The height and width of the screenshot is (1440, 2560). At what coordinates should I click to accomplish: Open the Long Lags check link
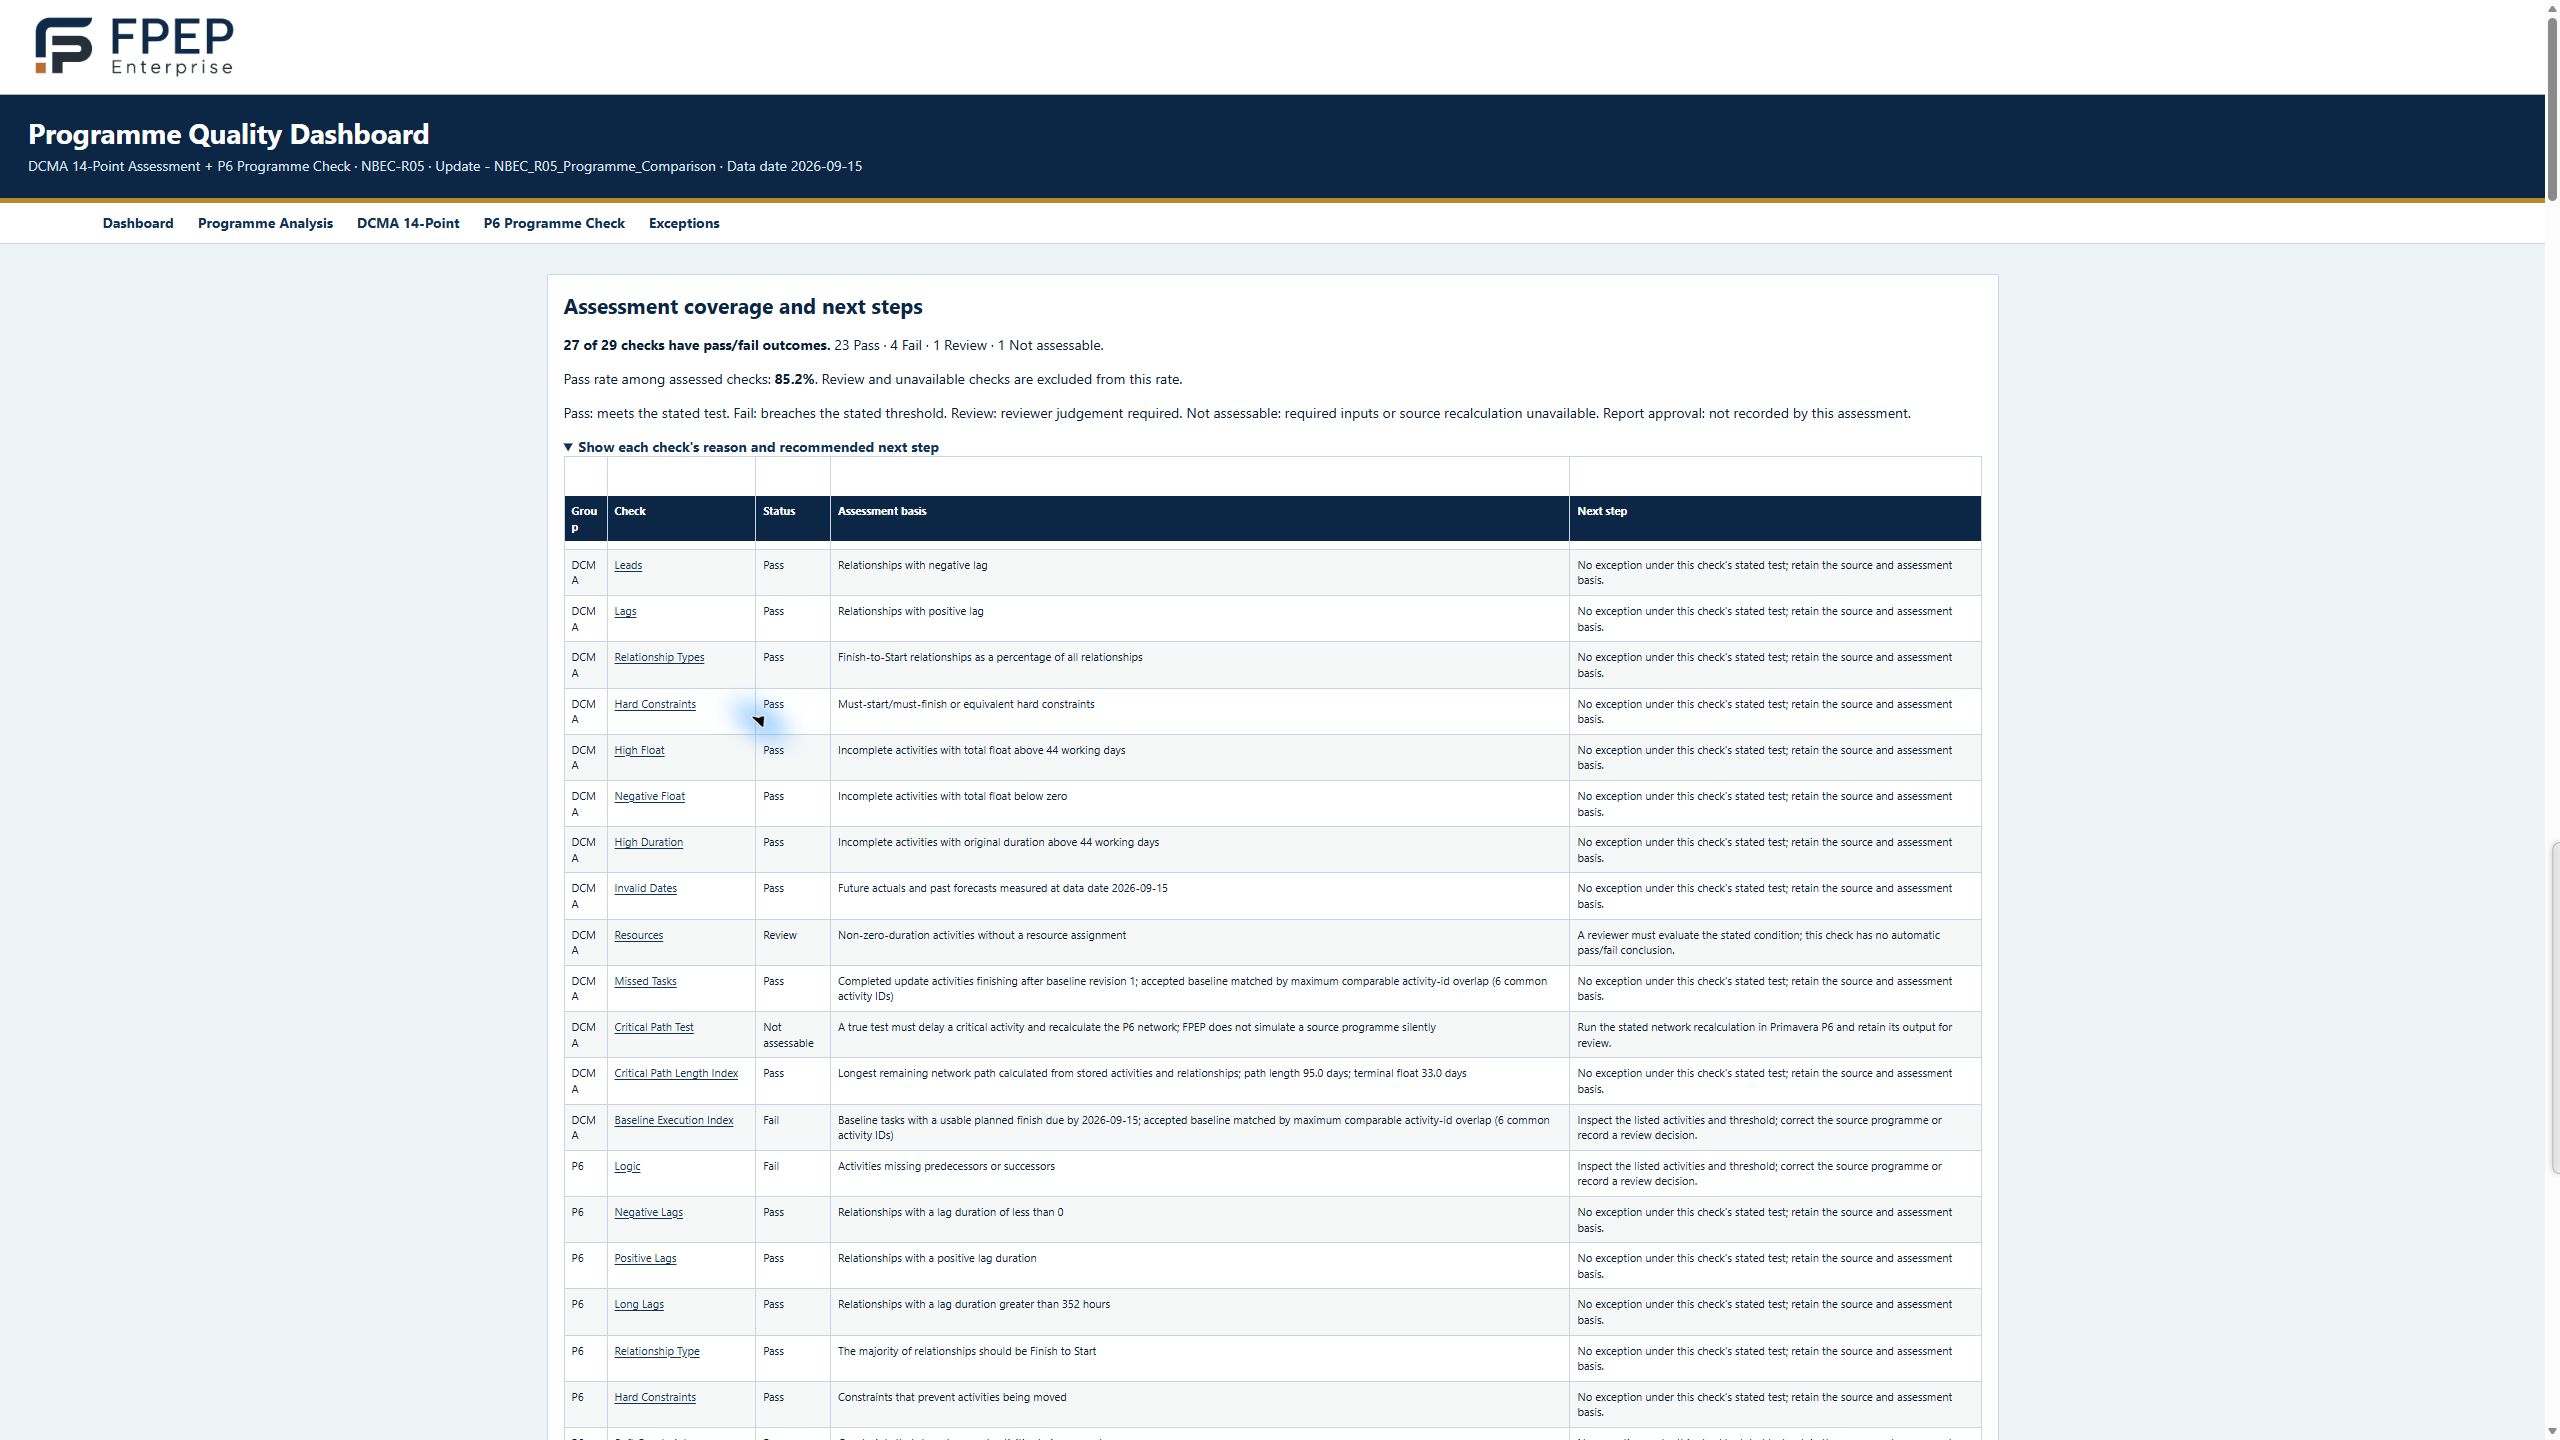click(x=638, y=1304)
